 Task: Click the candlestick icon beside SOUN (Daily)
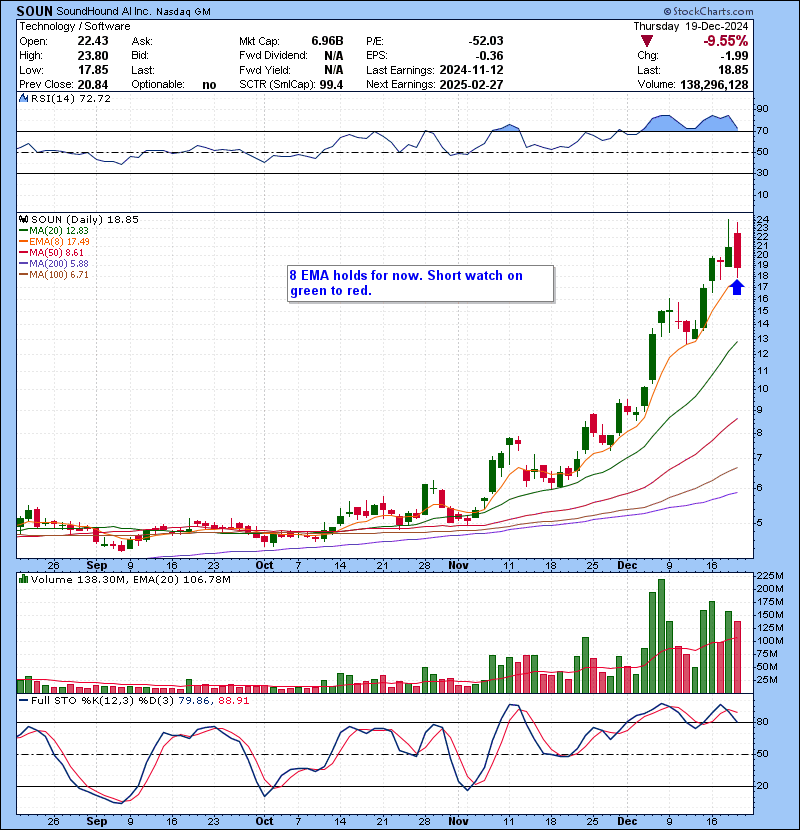click(x=24, y=219)
